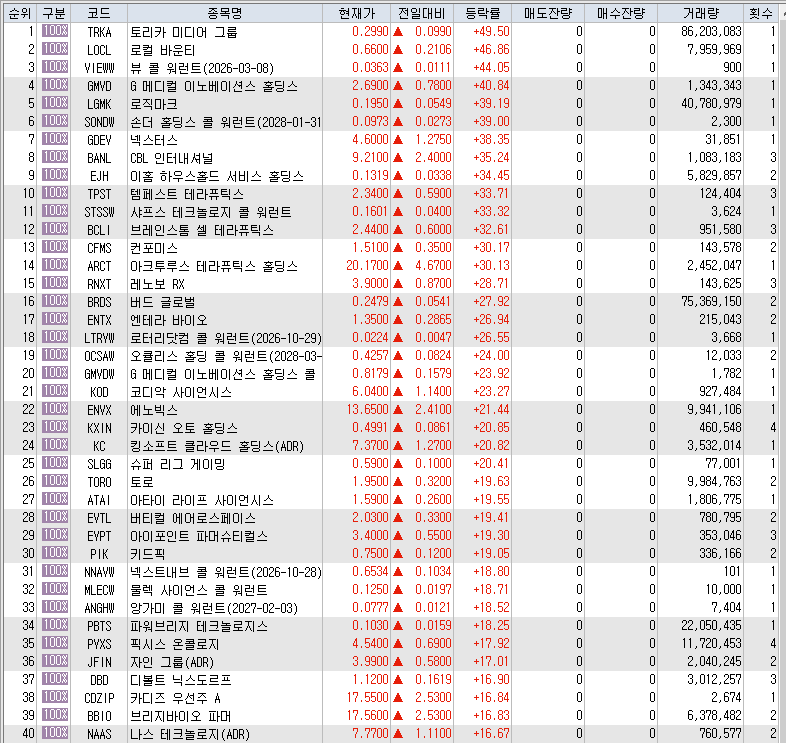Click the up-arrow icon in BCLI row
The width and height of the screenshot is (786, 743).
tap(398, 230)
